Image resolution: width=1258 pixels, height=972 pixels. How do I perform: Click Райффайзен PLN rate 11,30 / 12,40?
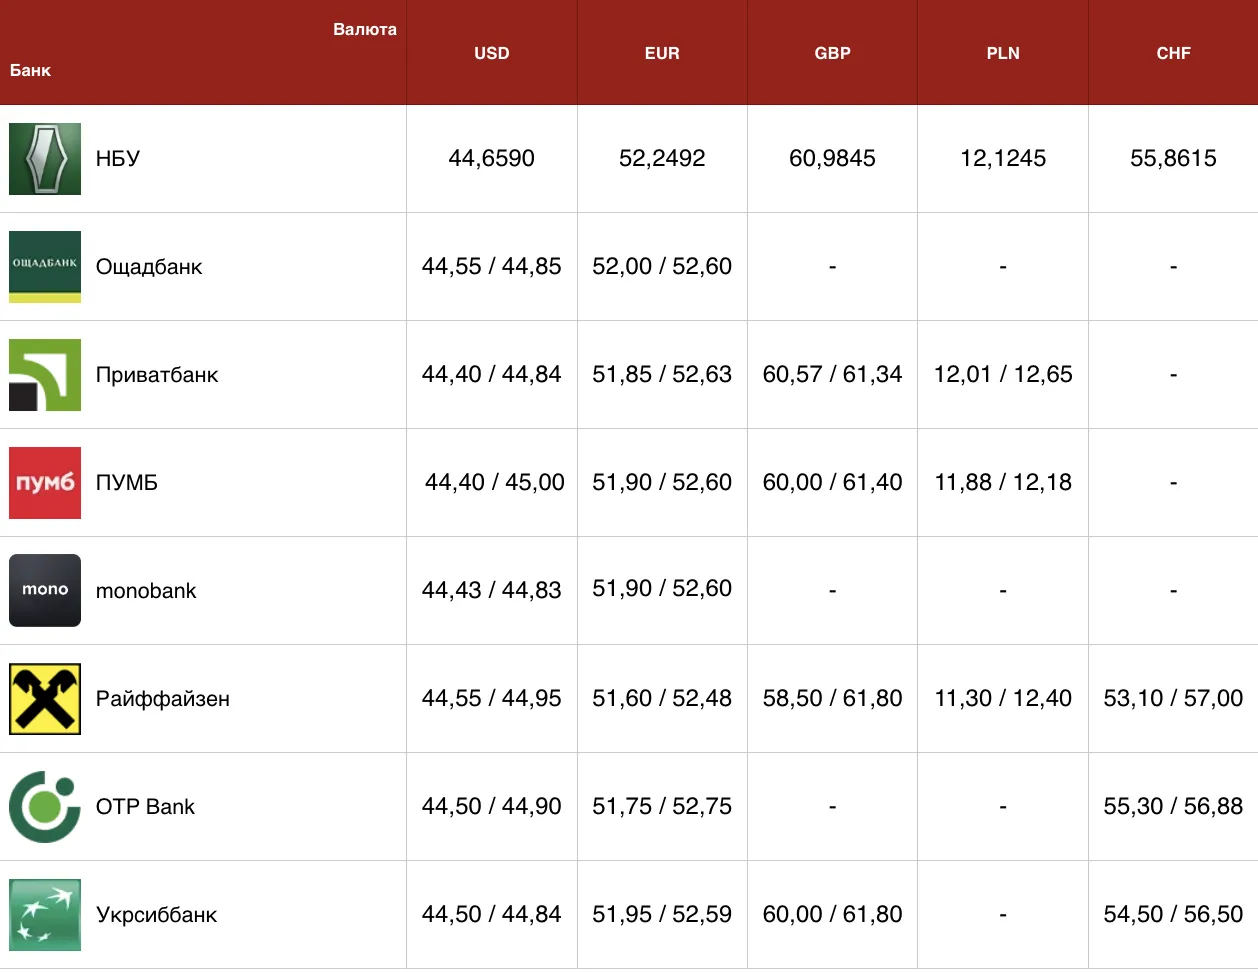pyautogui.click(x=1003, y=698)
